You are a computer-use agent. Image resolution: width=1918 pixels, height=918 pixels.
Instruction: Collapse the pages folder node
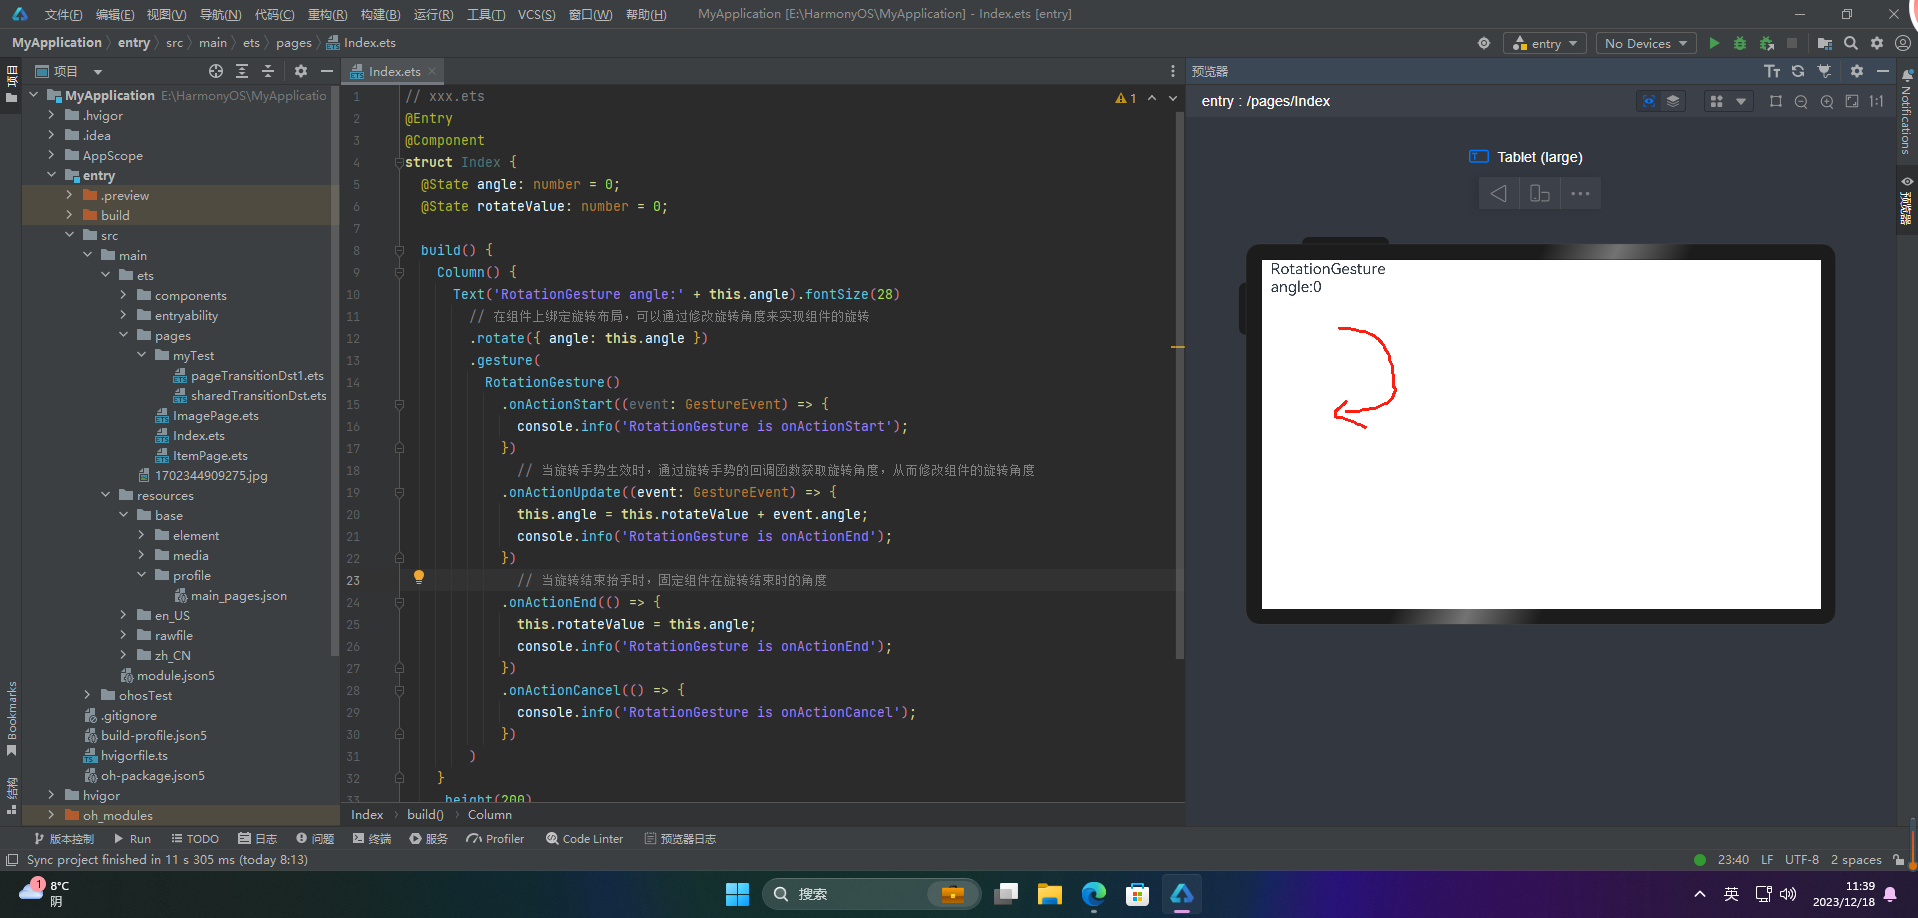click(x=123, y=335)
